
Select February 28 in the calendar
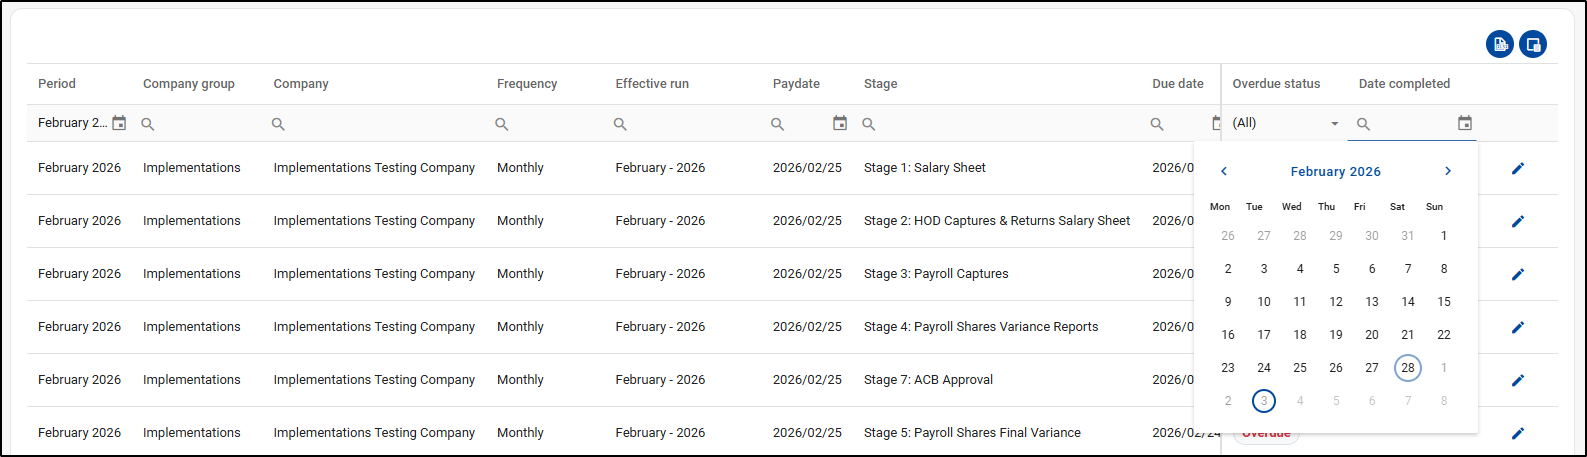pos(1407,368)
